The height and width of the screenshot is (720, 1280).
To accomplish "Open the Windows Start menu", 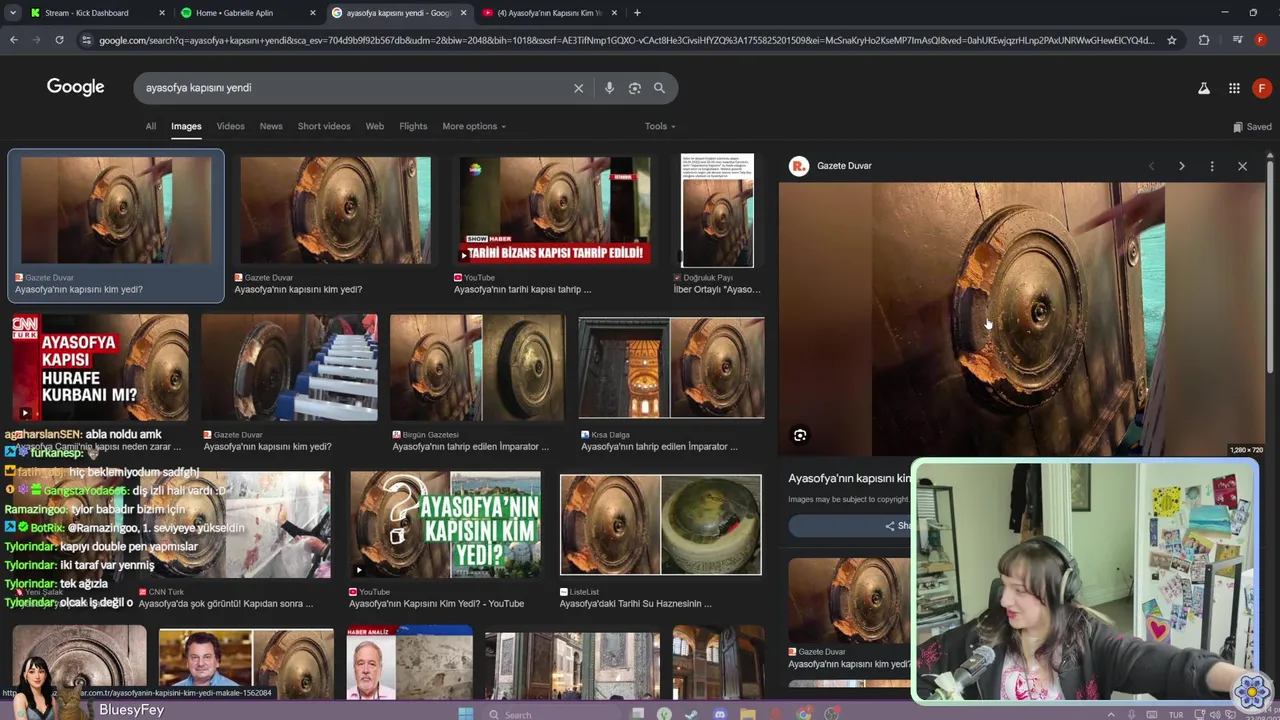I will pos(465,714).
